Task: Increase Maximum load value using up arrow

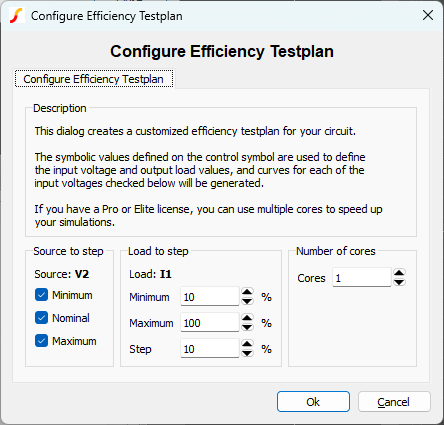Action: point(247,318)
